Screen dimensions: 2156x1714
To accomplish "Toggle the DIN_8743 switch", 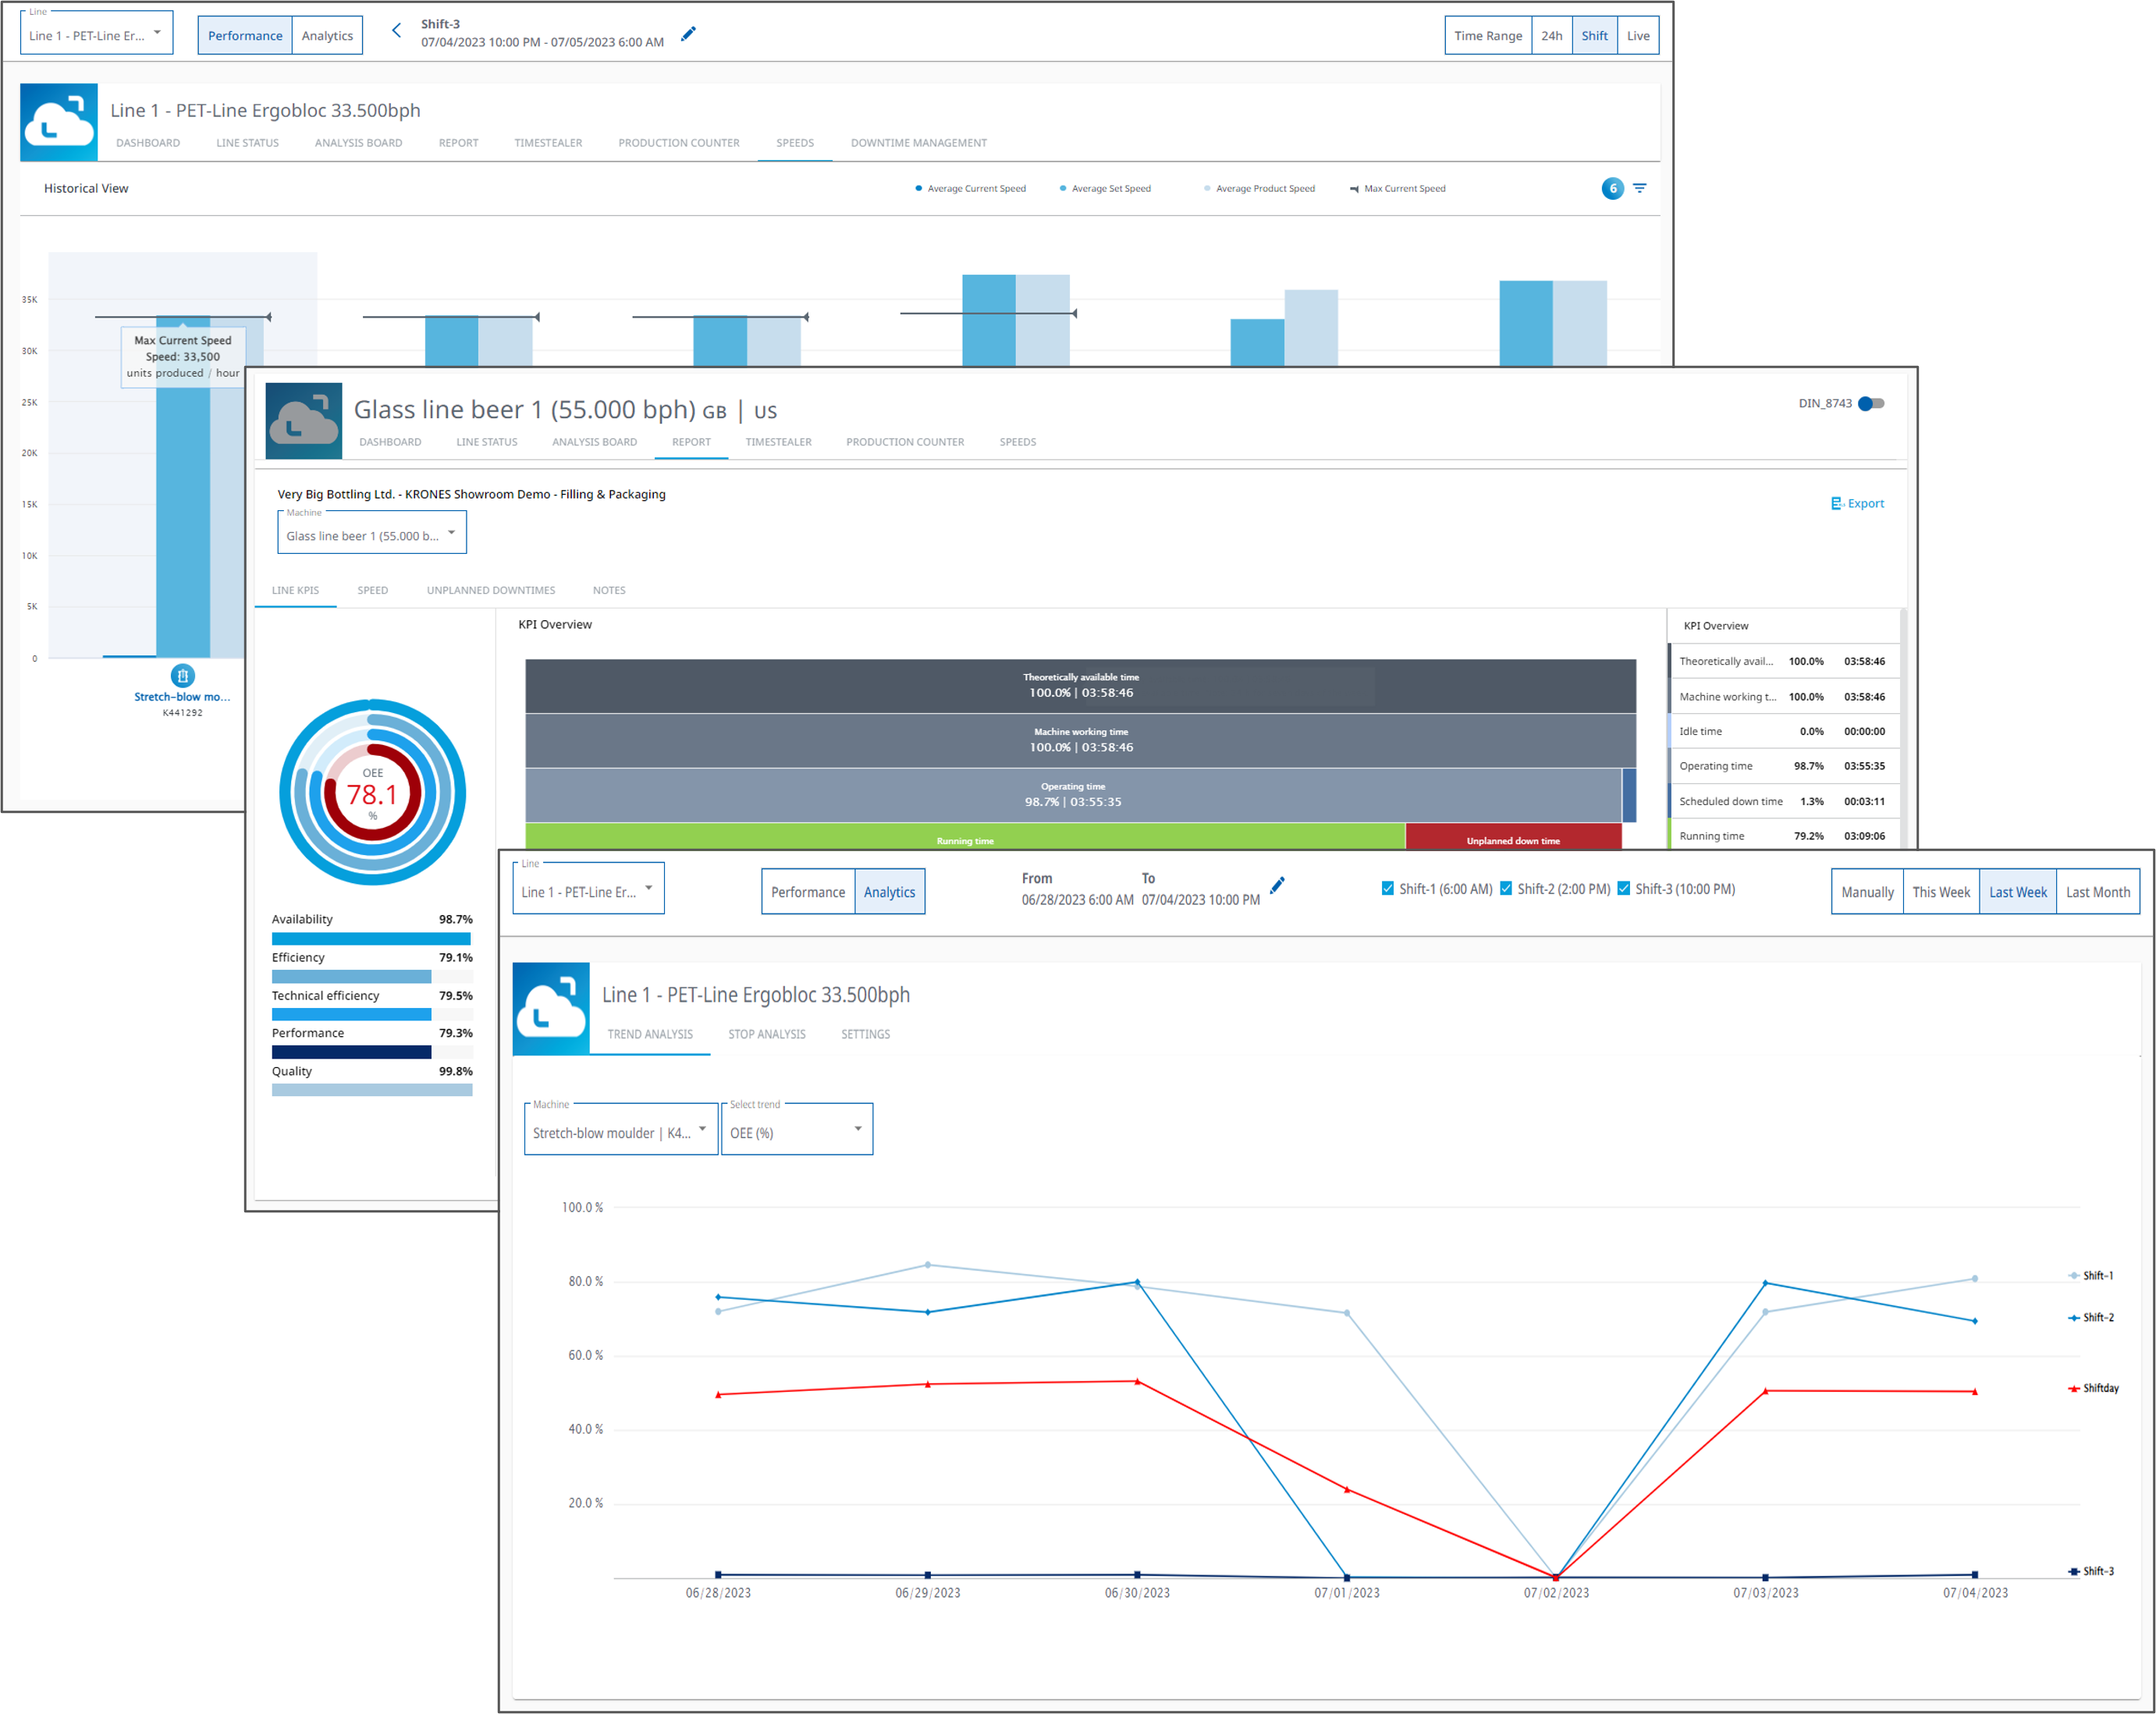I will point(1871,404).
